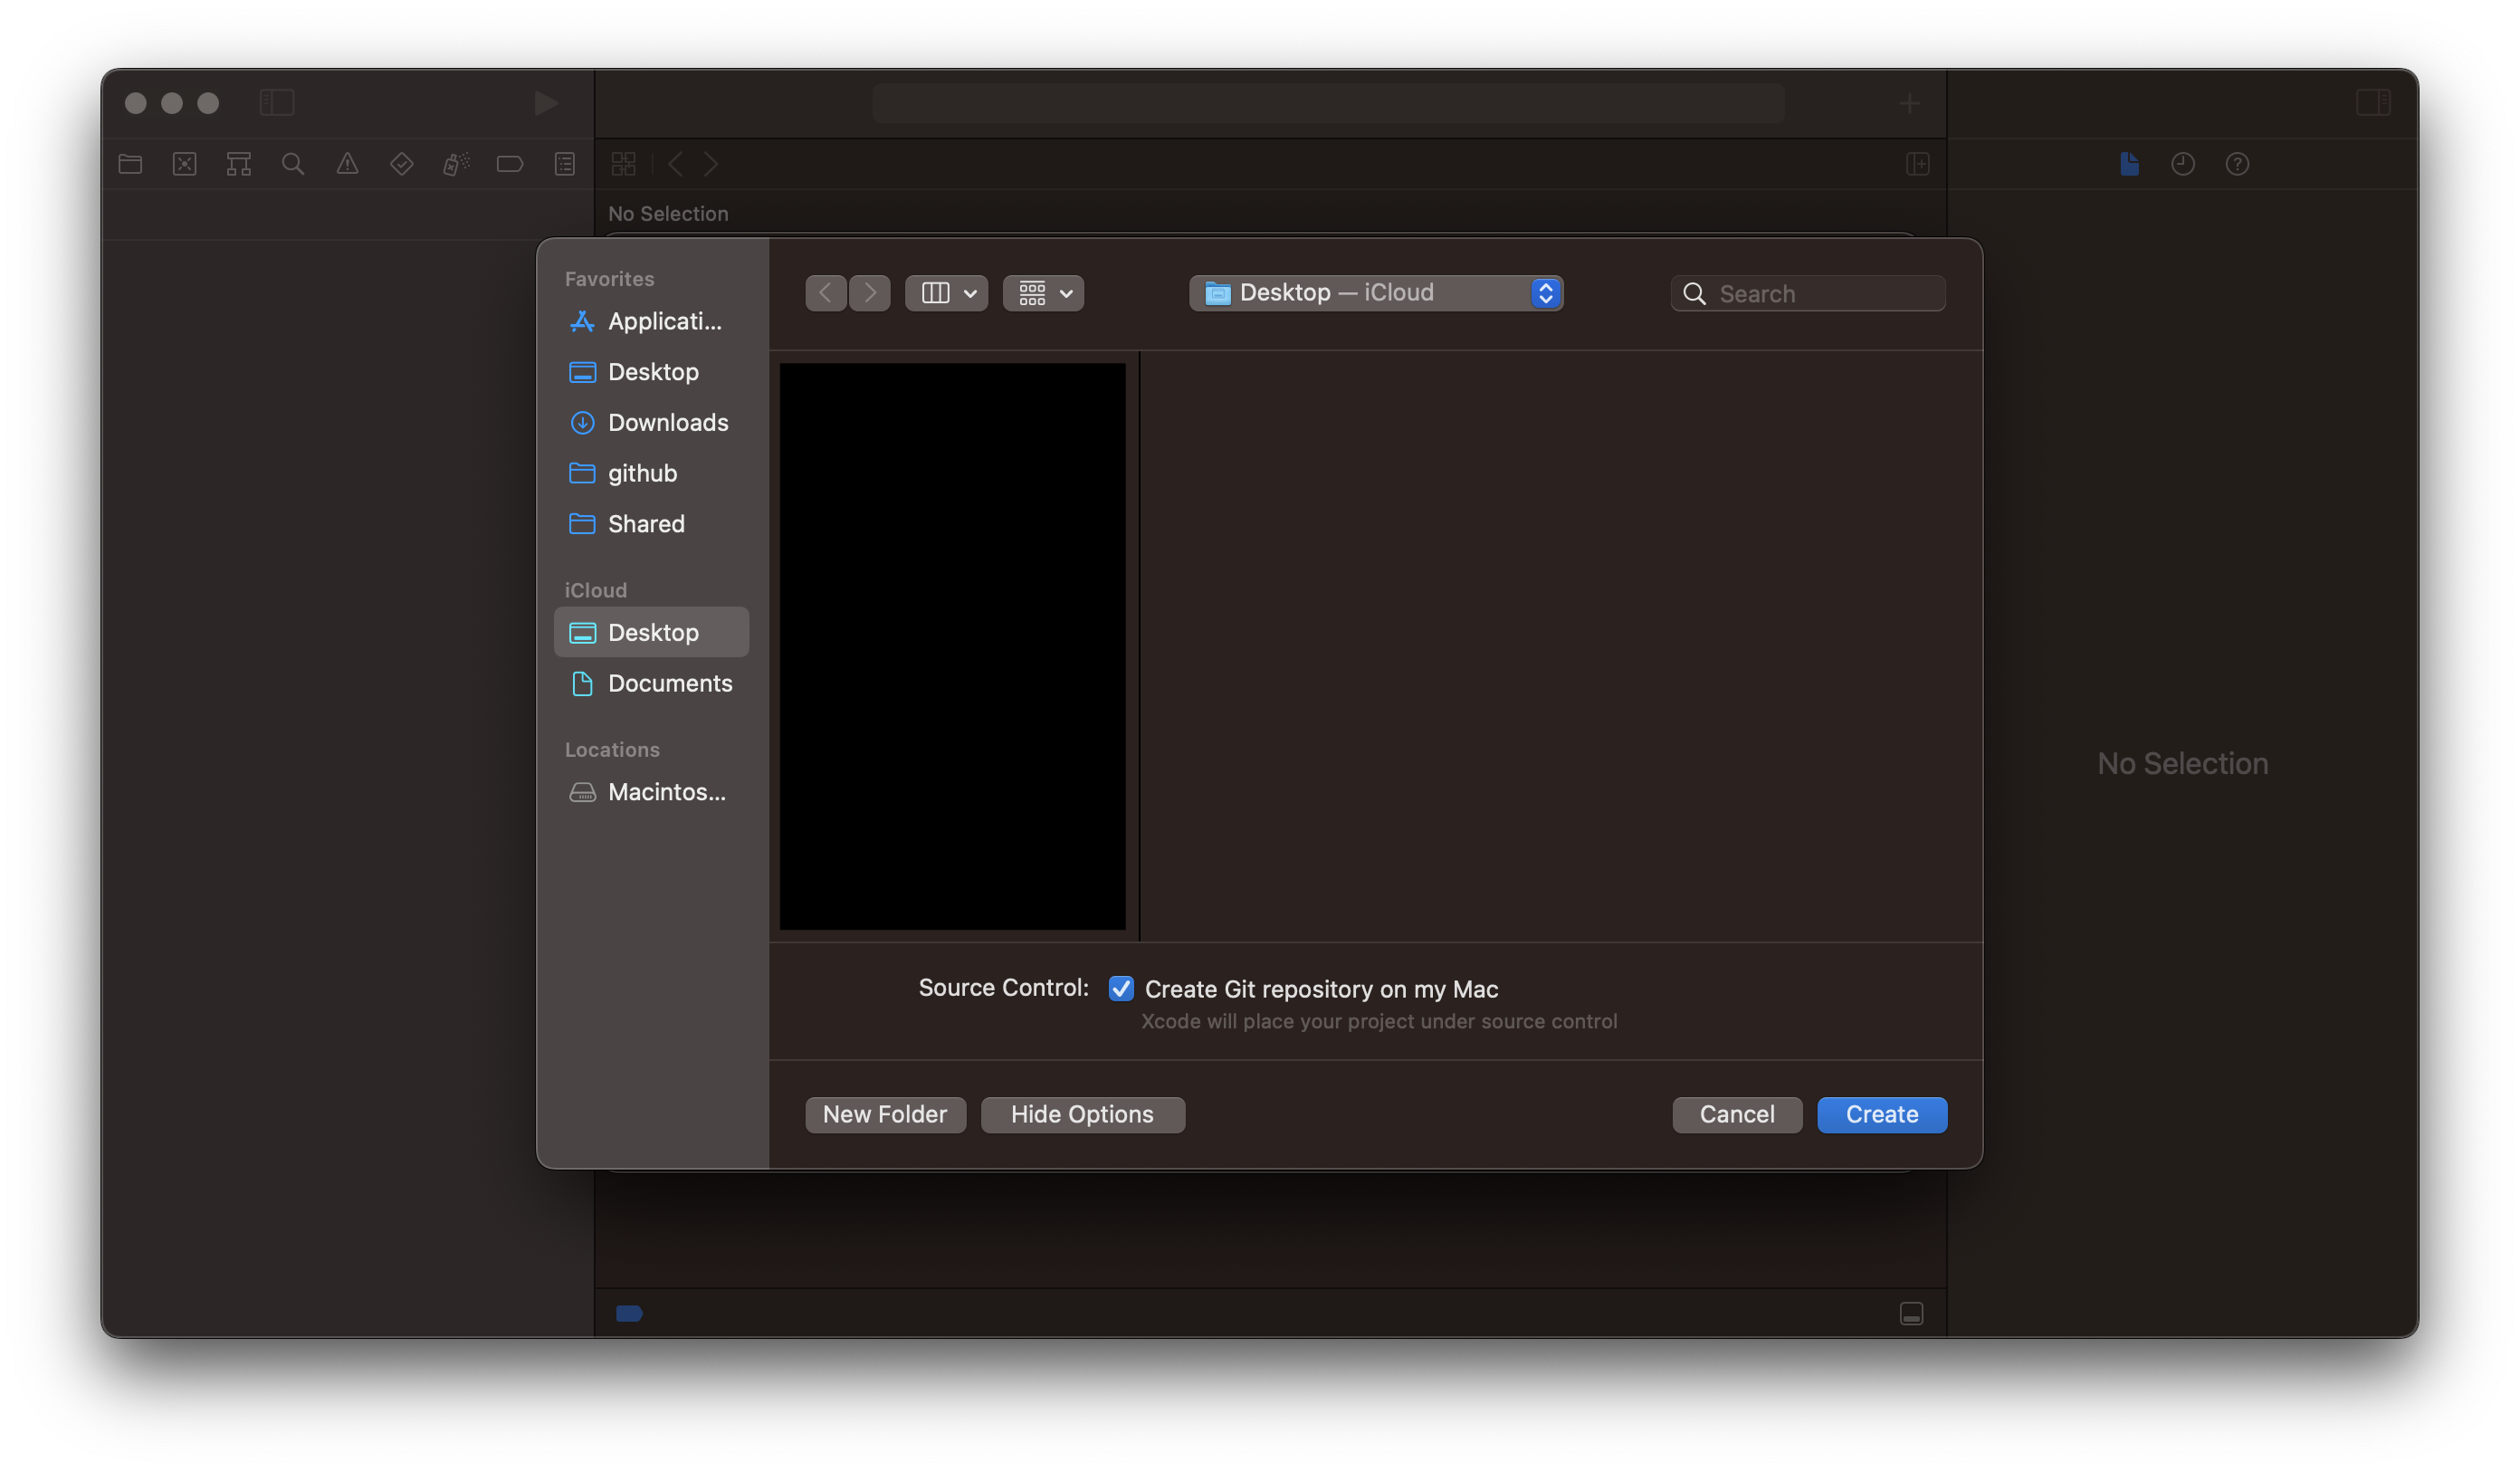Open the Desktop — iCloud location dropdown
2520x1472 pixels.
[x=1375, y=293]
